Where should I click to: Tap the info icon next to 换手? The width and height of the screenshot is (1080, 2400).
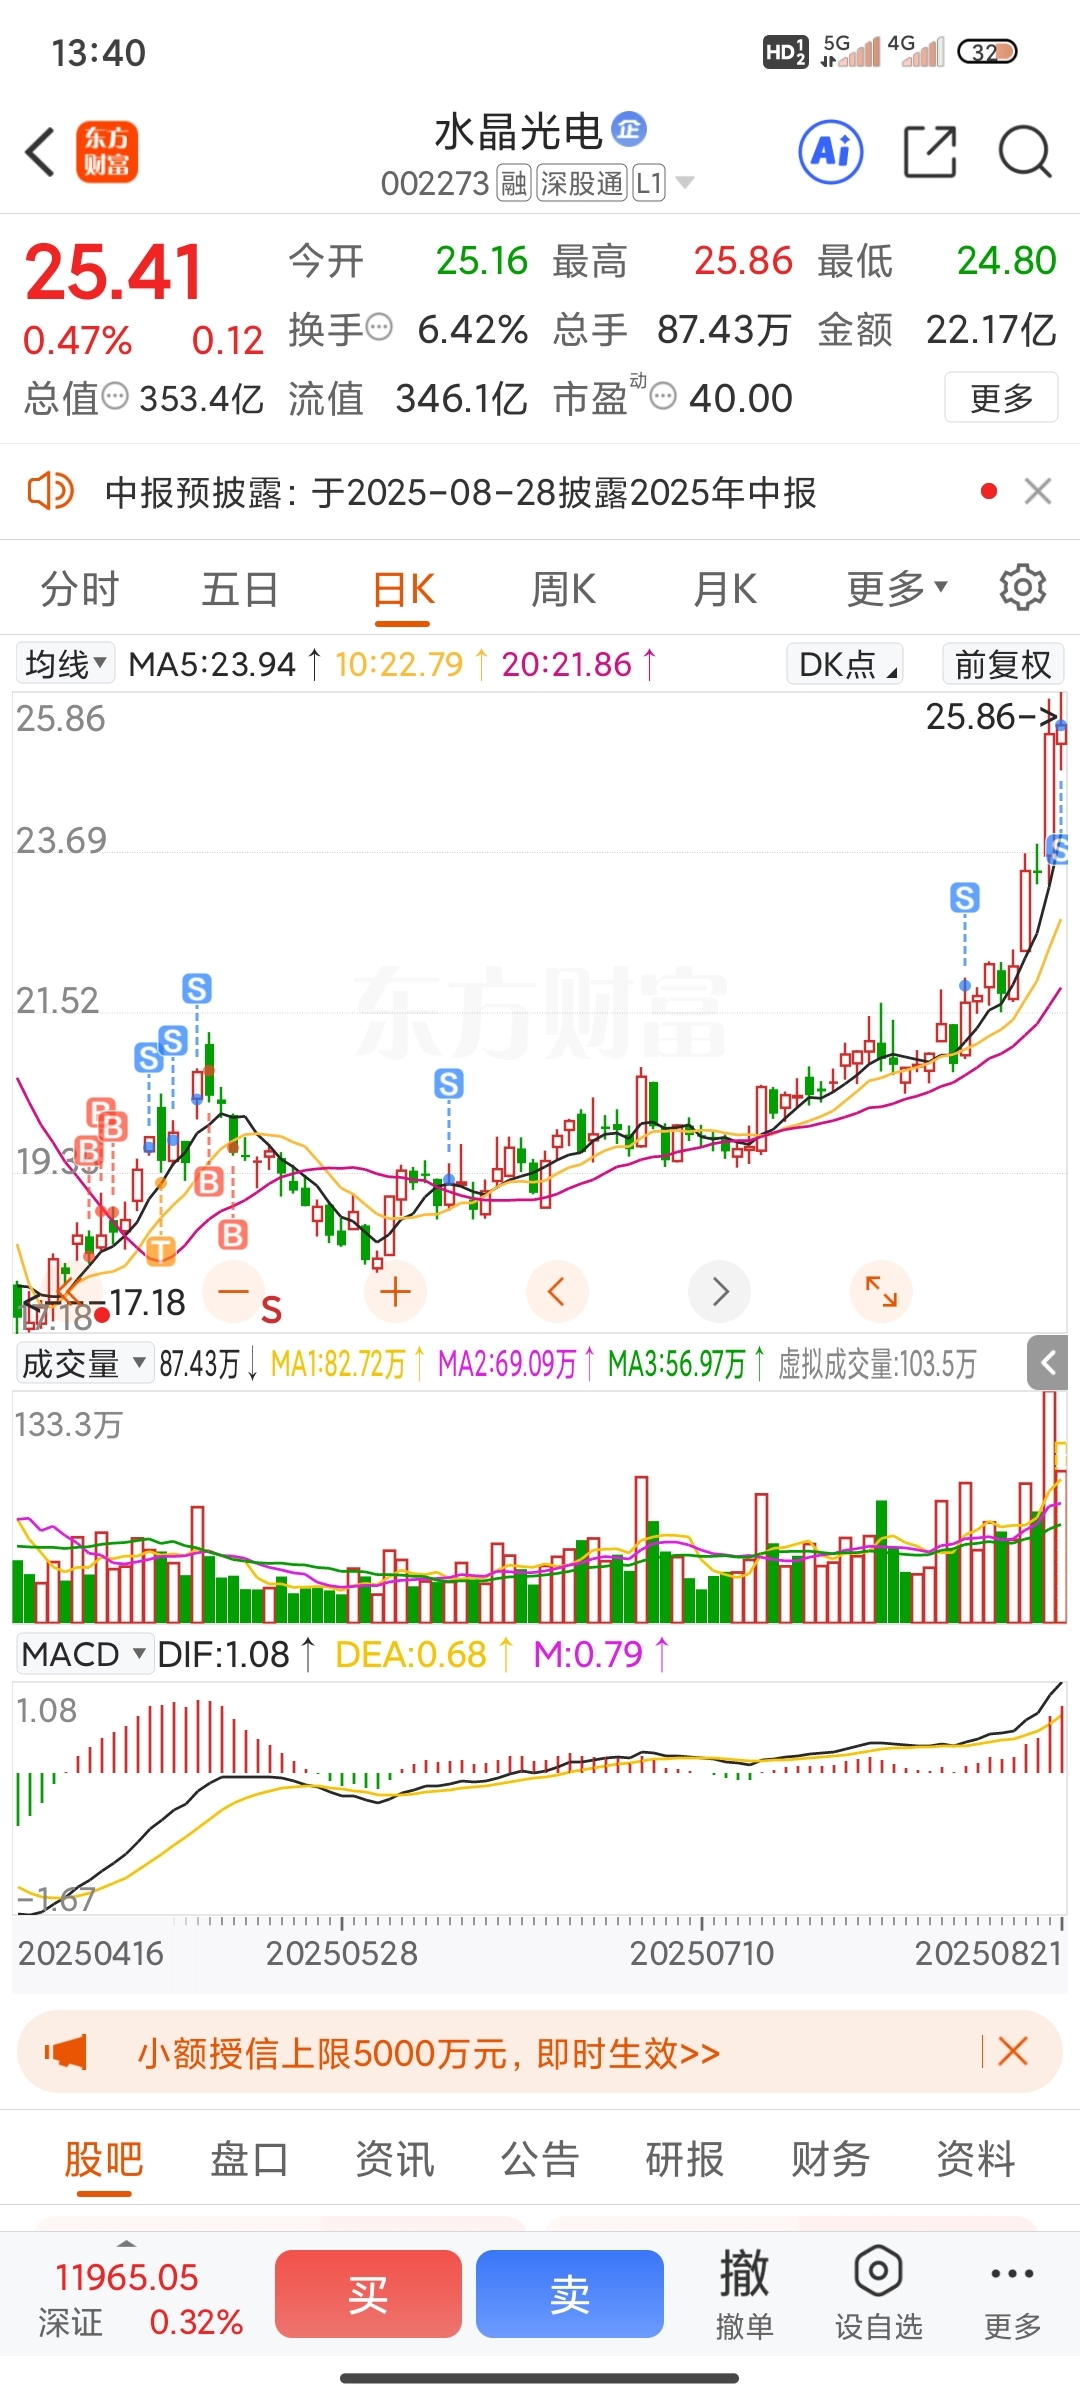coord(379,327)
